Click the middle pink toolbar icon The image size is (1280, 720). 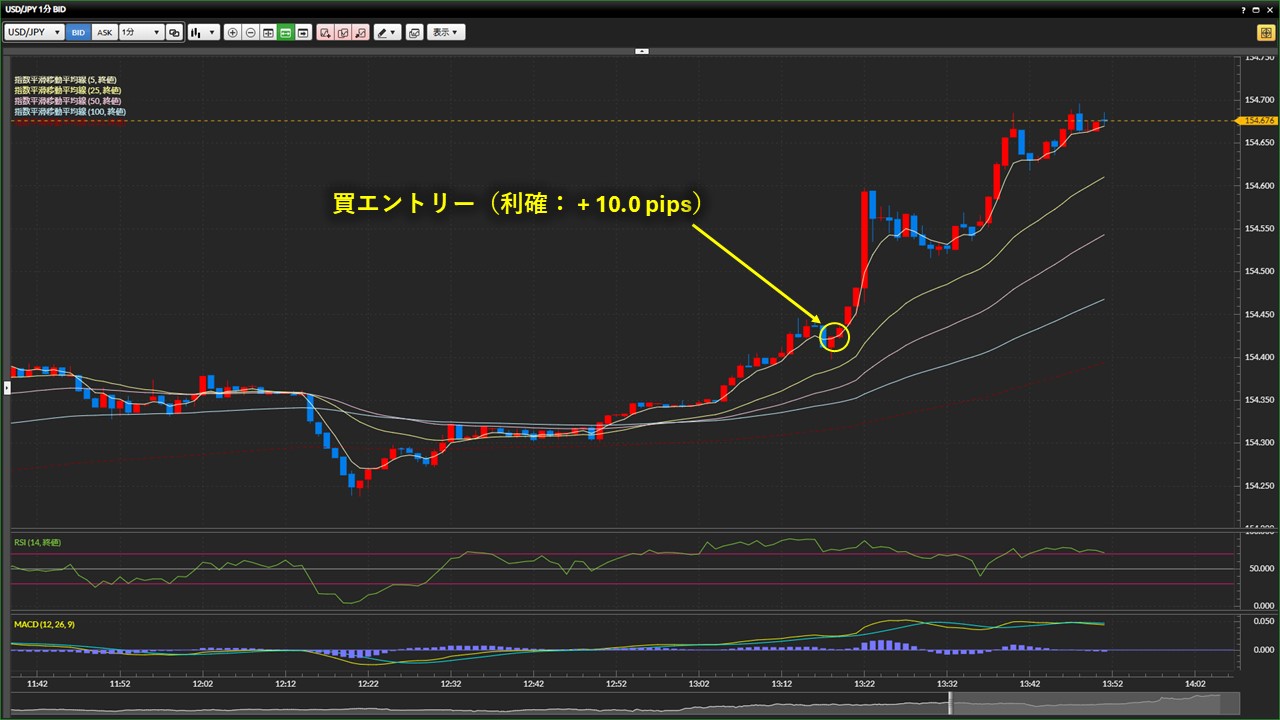click(343, 32)
